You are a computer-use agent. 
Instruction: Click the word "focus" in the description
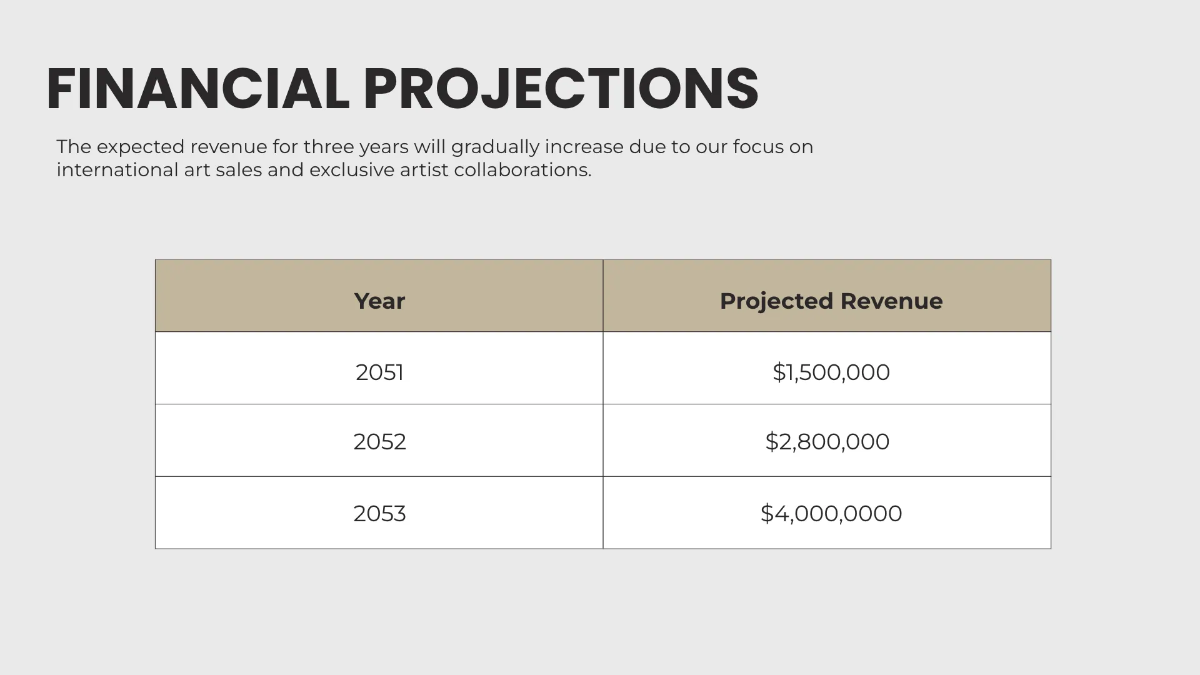(x=760, y=147)
